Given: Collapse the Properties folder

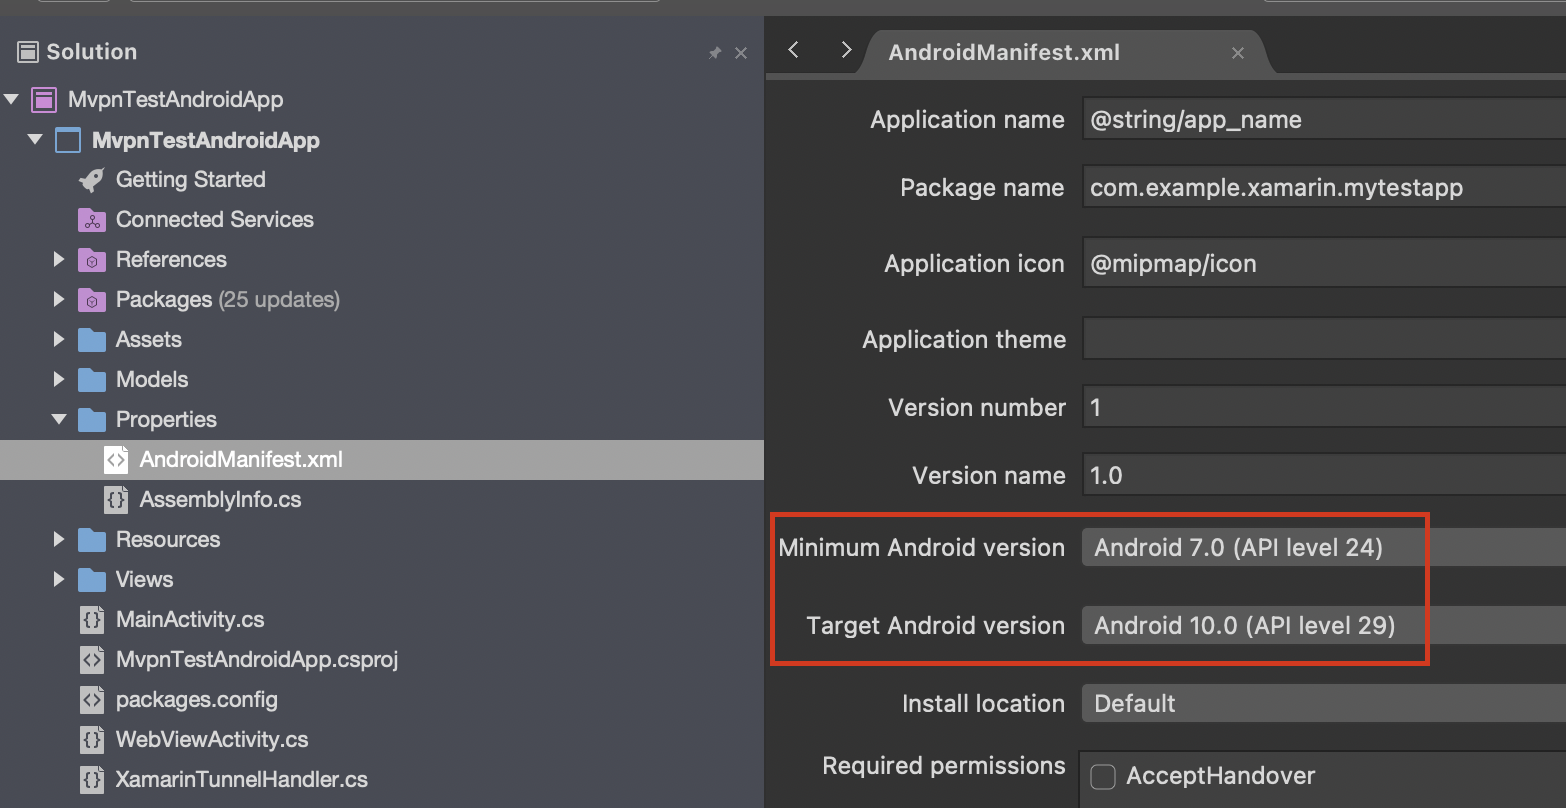Looking at the screenshot, I should coord(59,420).
